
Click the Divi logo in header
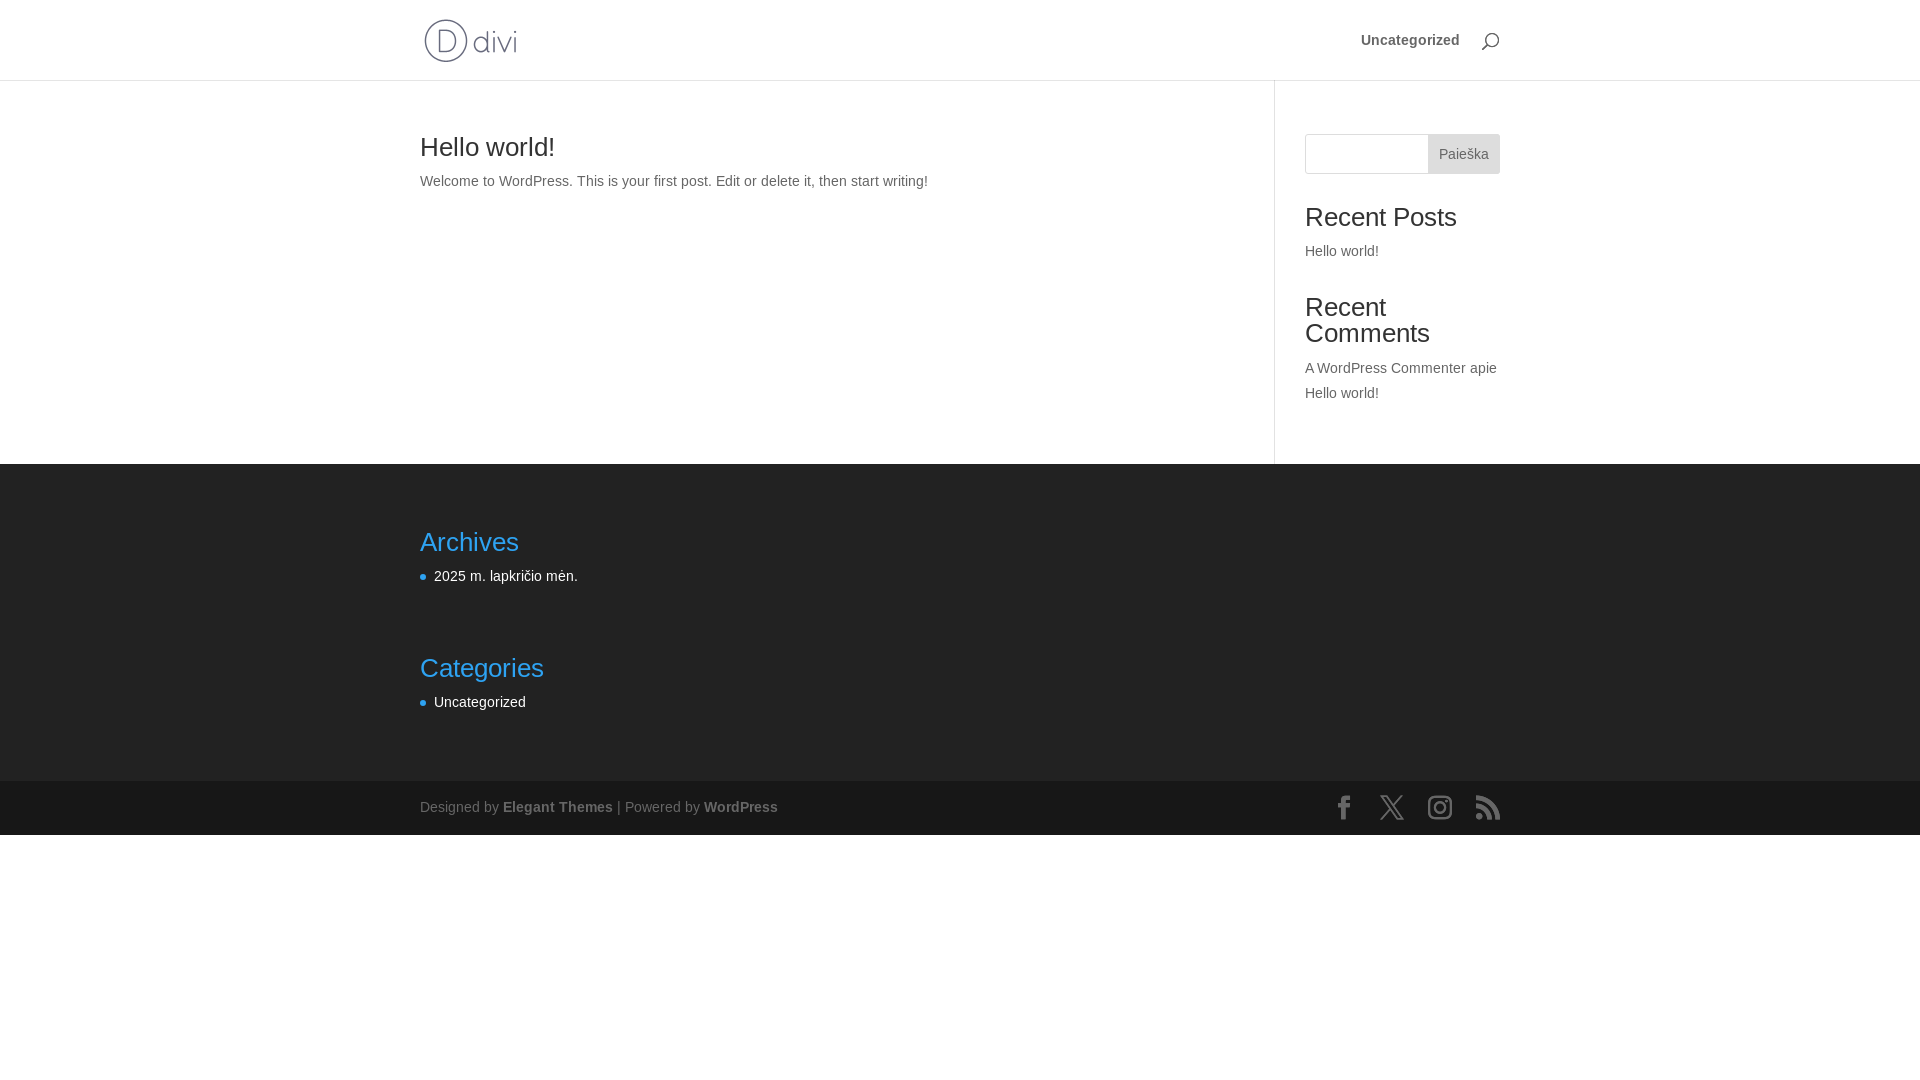pos(470,40)
